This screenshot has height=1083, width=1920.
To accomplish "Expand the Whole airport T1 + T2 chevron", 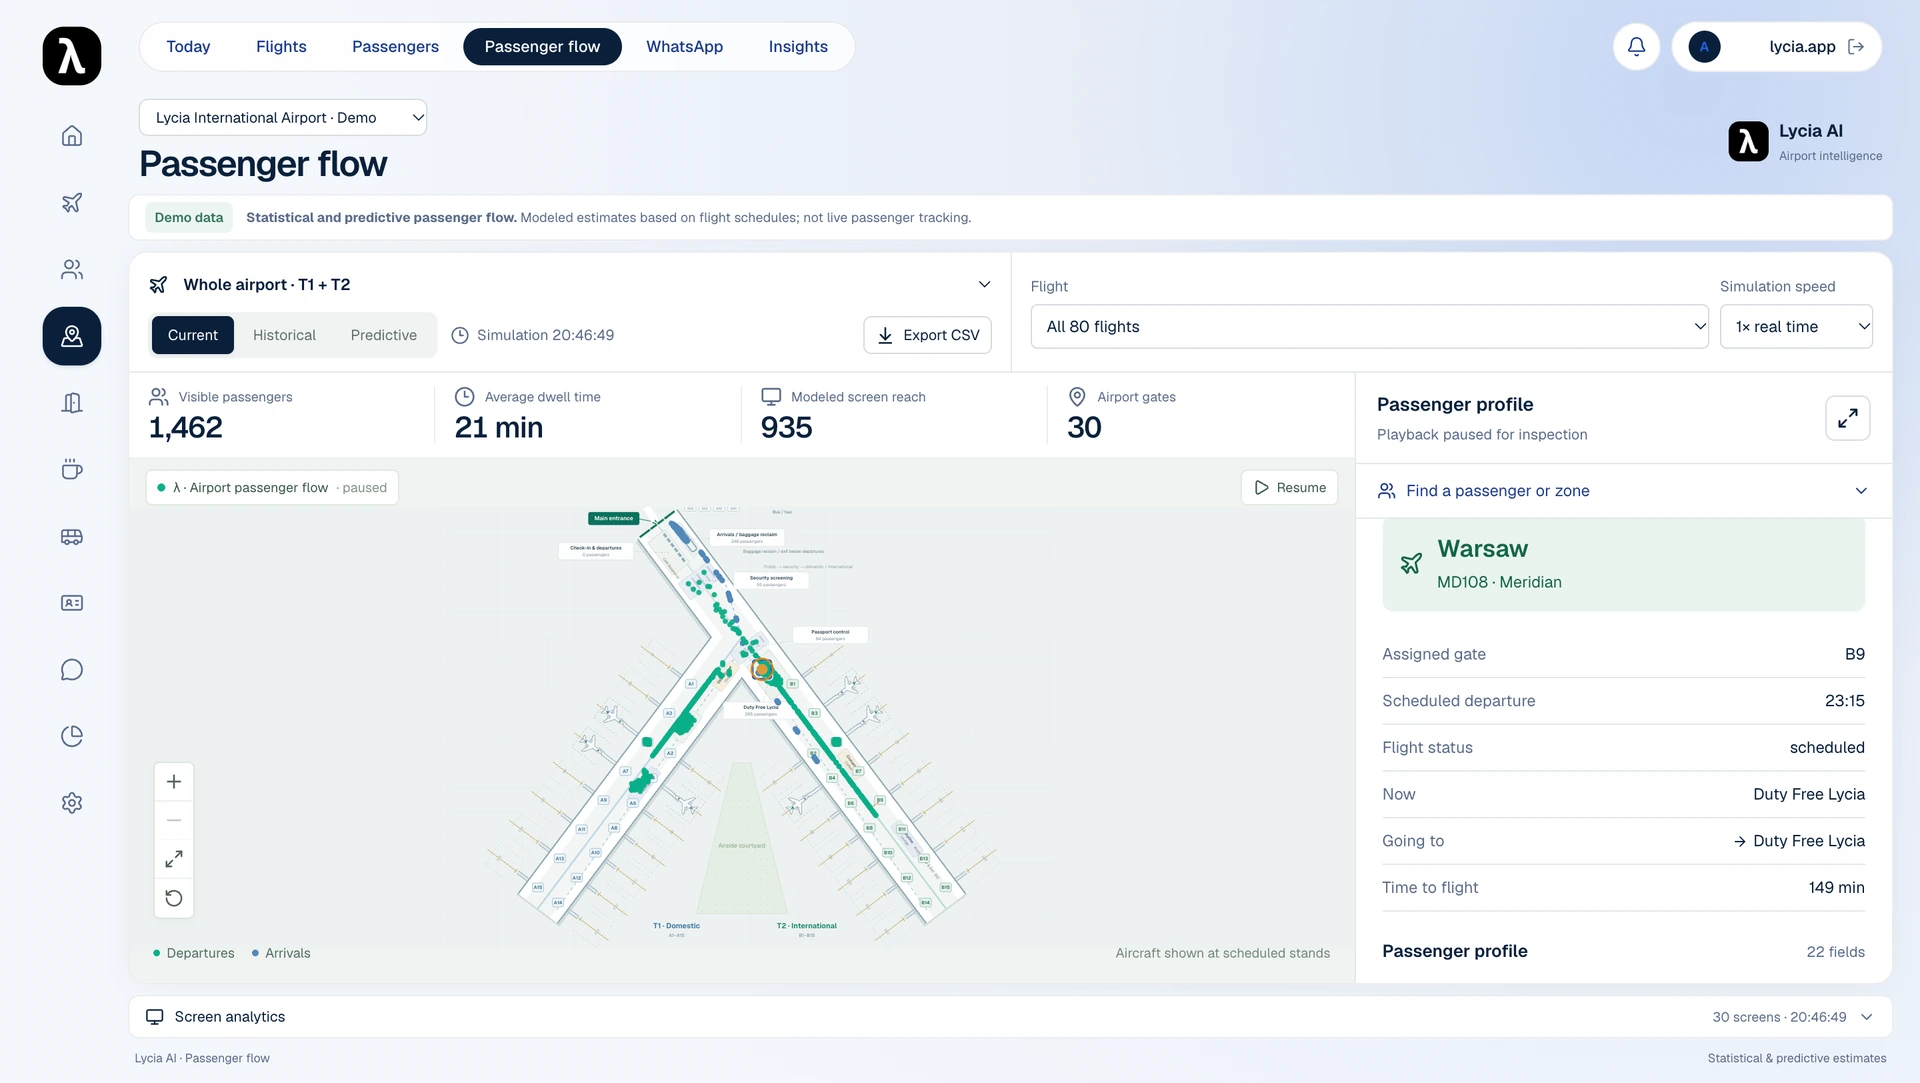I will [x=984, y=285].
